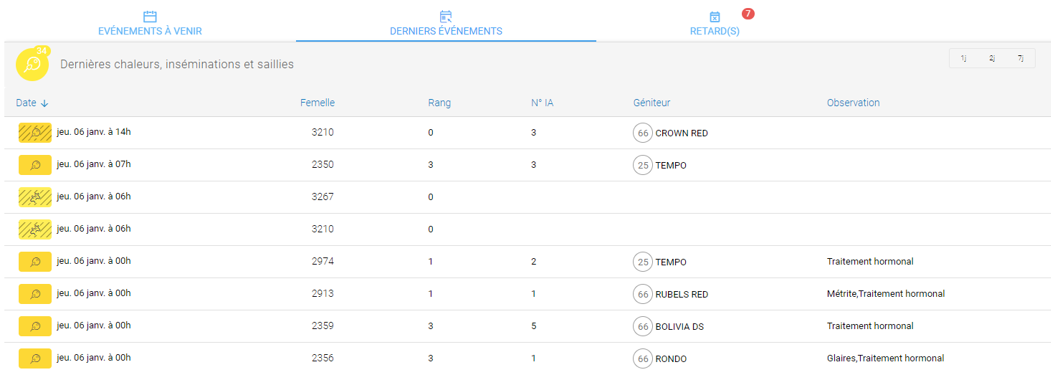Click the calendar icon above Derniers événements
This screenshot has height=381, width=1057.
click(x=446, y=16)
